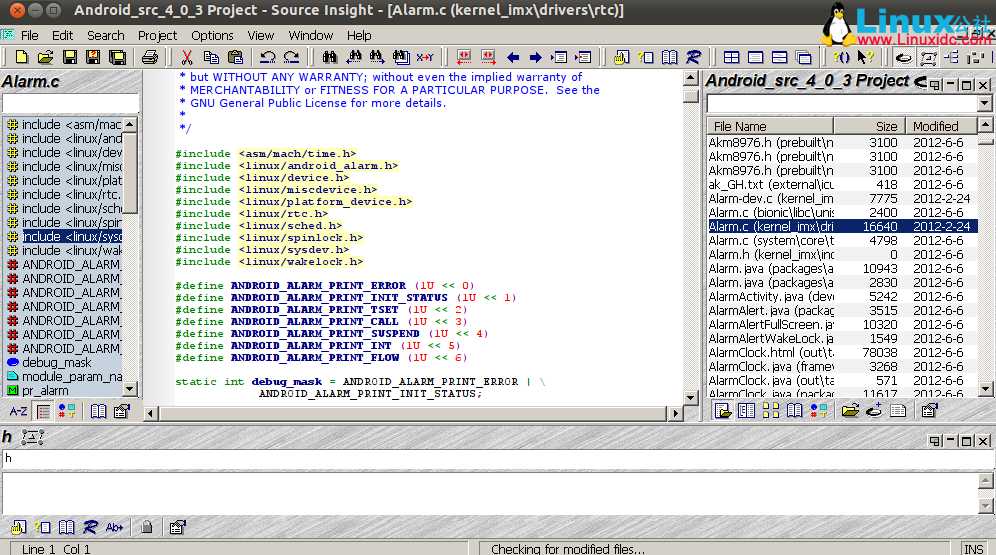
Task: Open the Edit menu
Action: point(62,36)
